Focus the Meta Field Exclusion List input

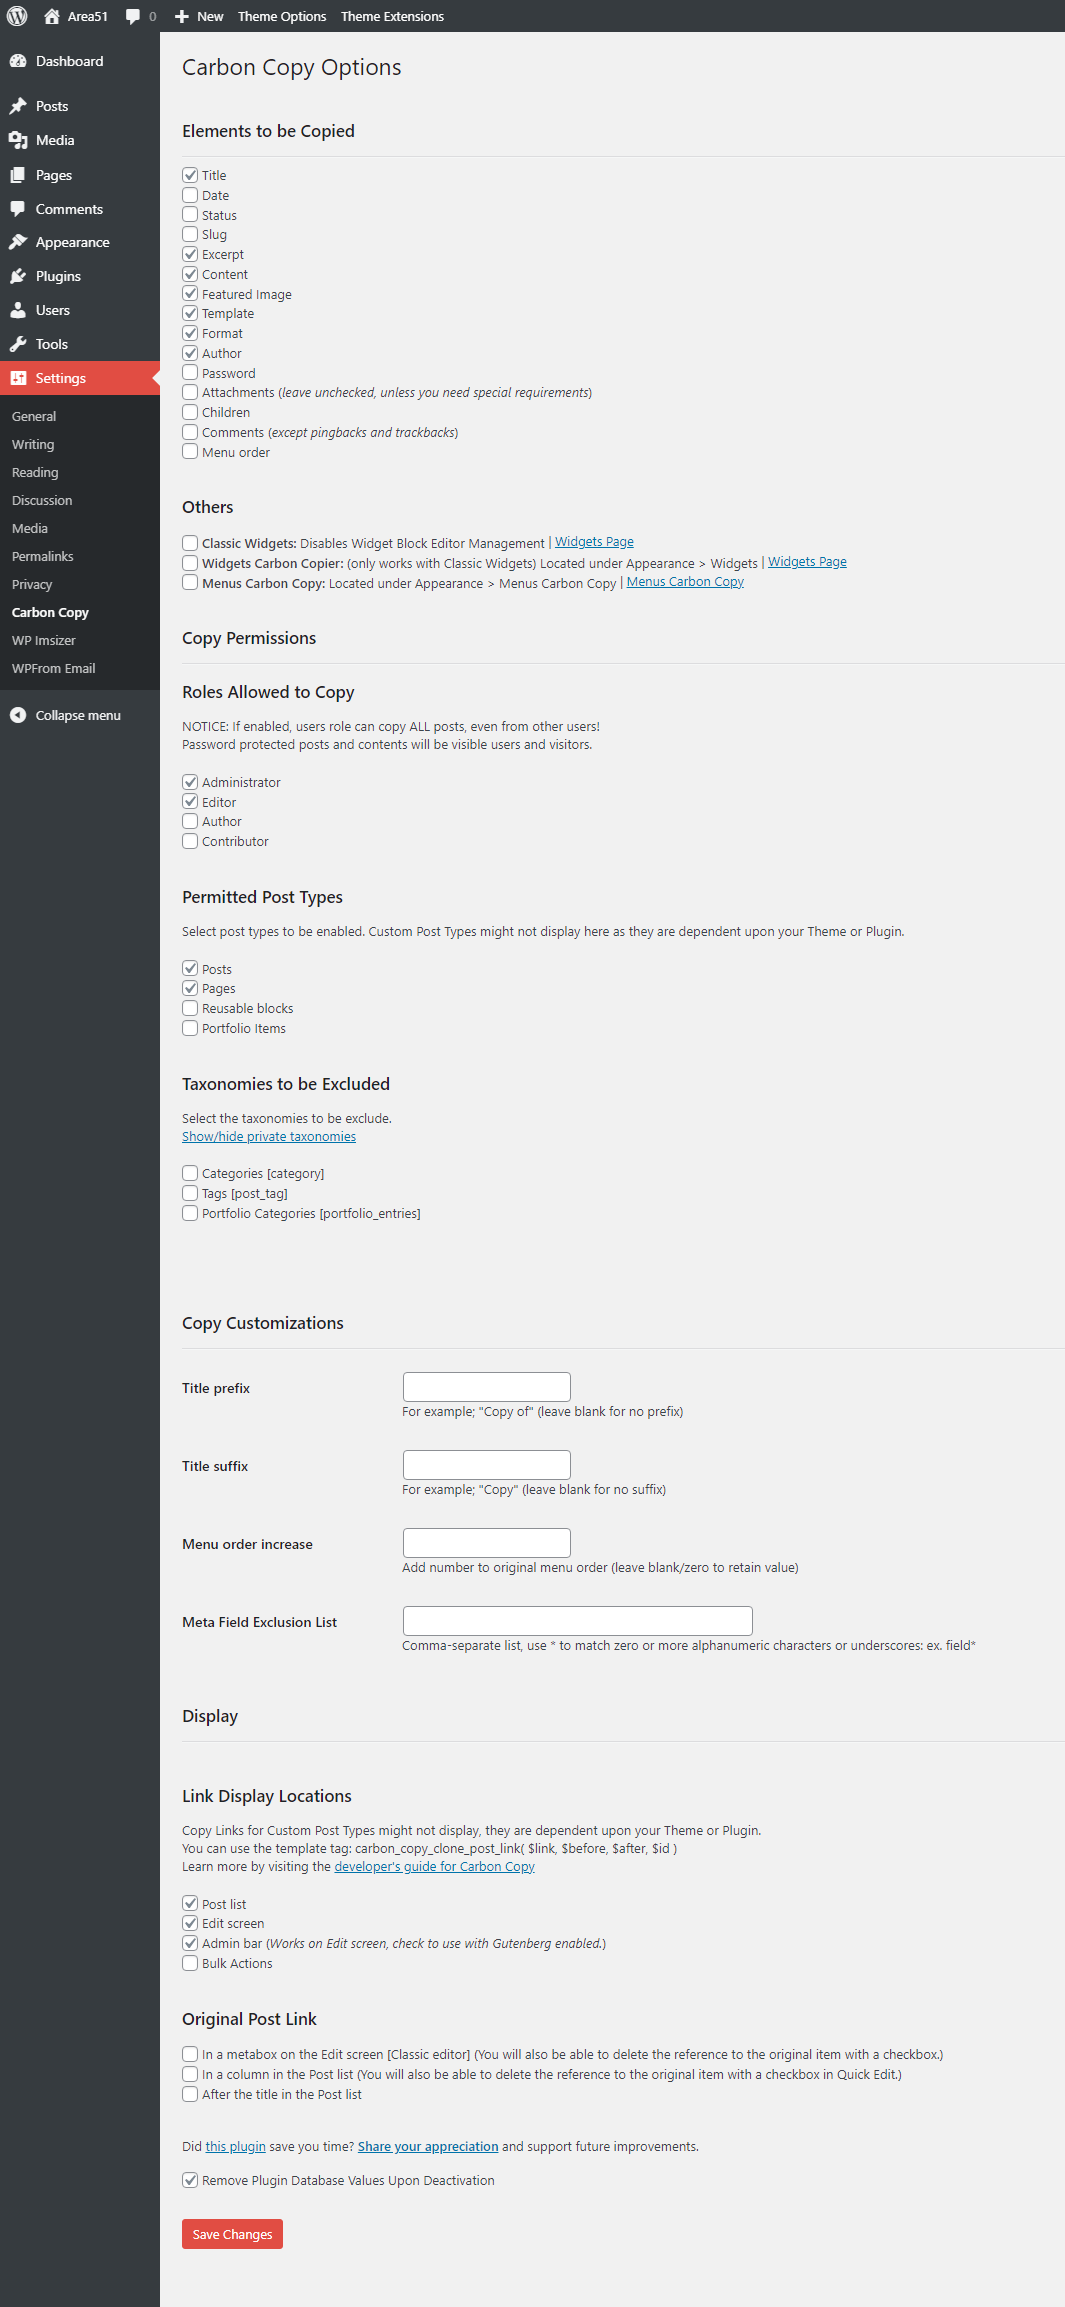[x=577, y=1621]
